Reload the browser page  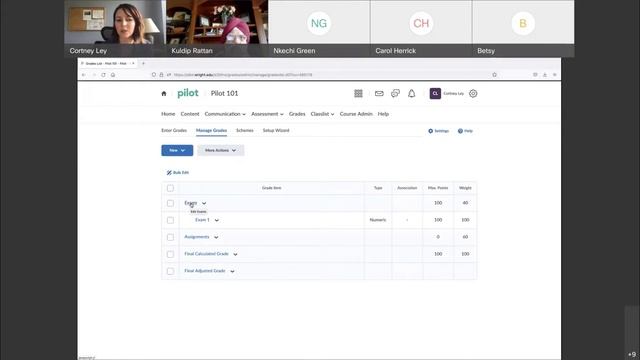(103, 75)
